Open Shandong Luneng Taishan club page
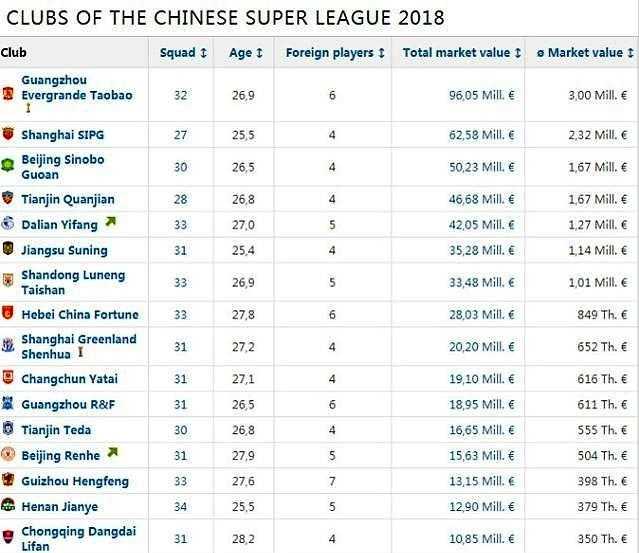This screenshot has width=639, height=553. [x=73, y=282]
